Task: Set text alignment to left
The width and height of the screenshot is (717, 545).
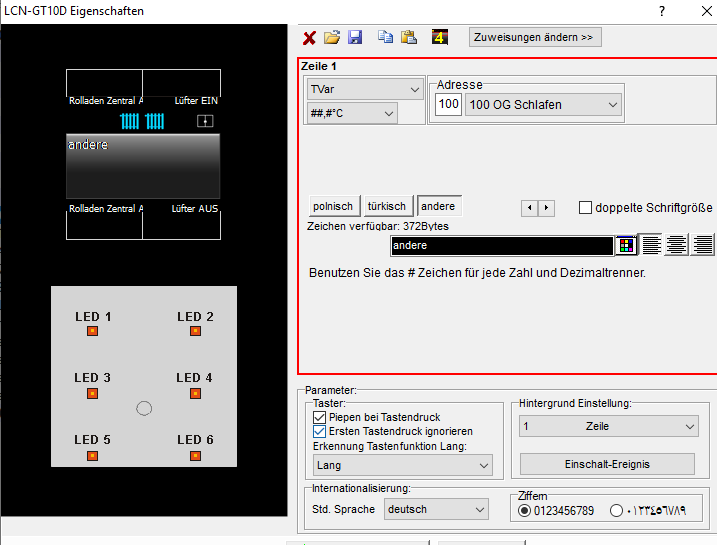Action: (652, 245)
